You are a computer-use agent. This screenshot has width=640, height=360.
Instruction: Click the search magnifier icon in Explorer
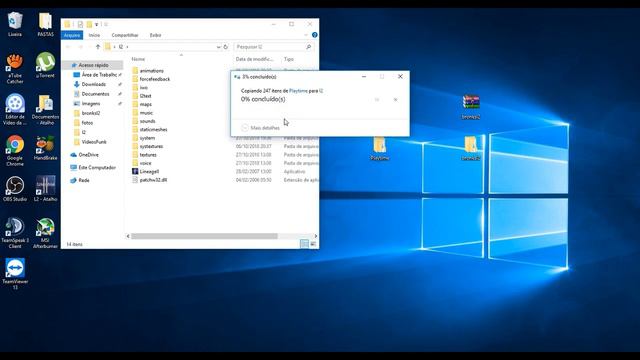[x=309, y=47]
